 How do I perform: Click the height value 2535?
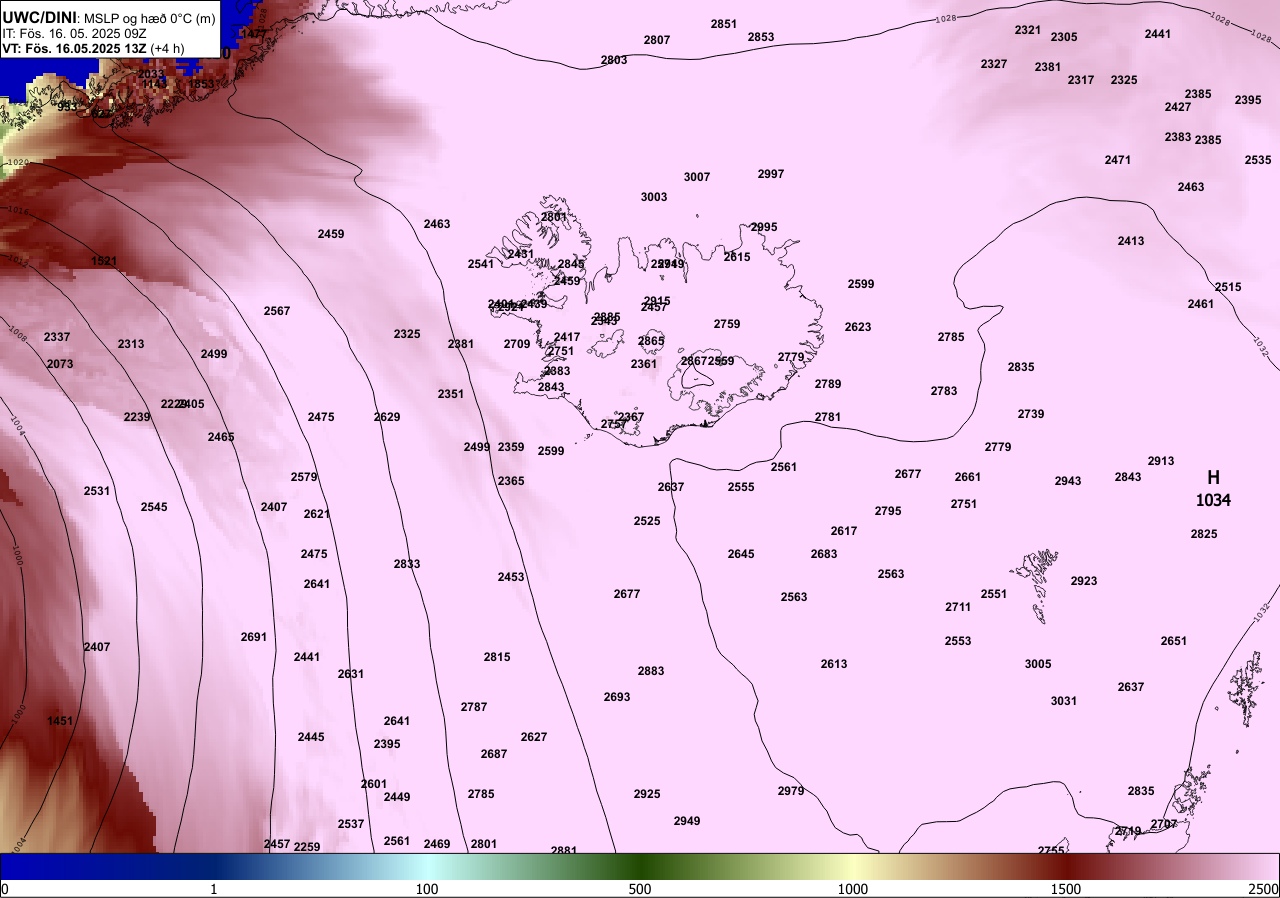(x=1258, y=160)
